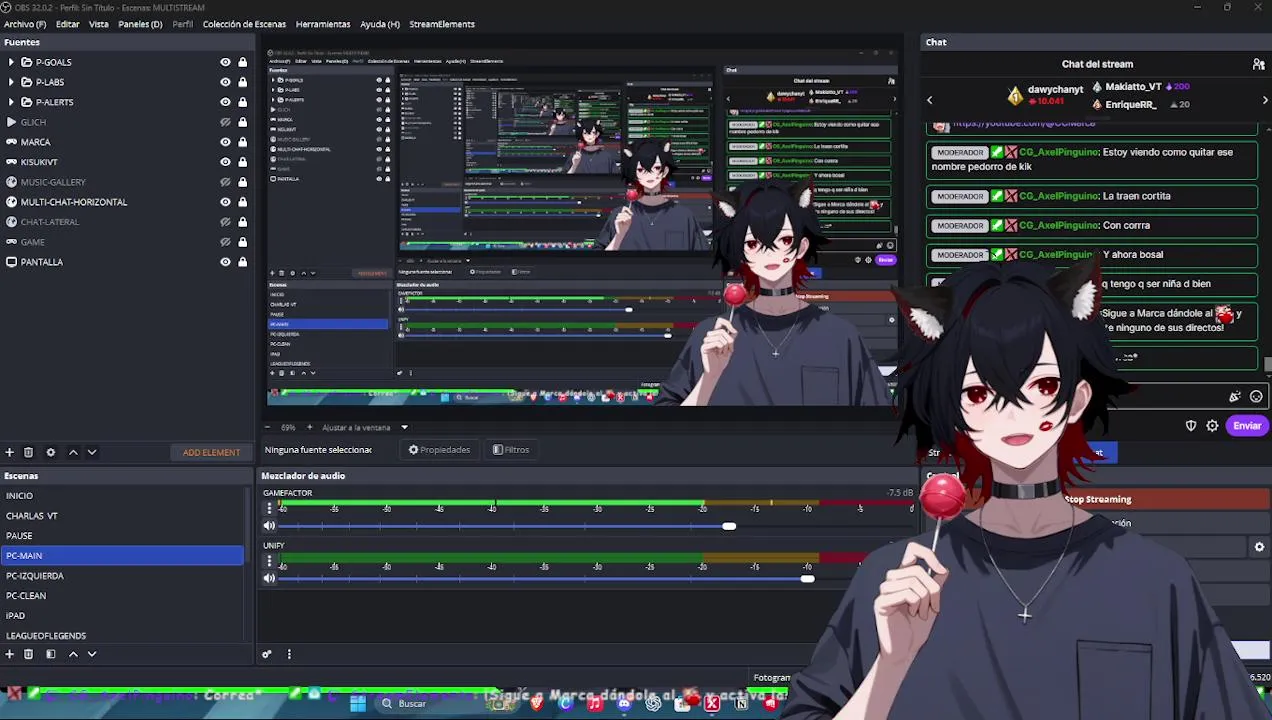Send chat message with Enviar
Screen dimensions: 1272x720
[1247, 426]
